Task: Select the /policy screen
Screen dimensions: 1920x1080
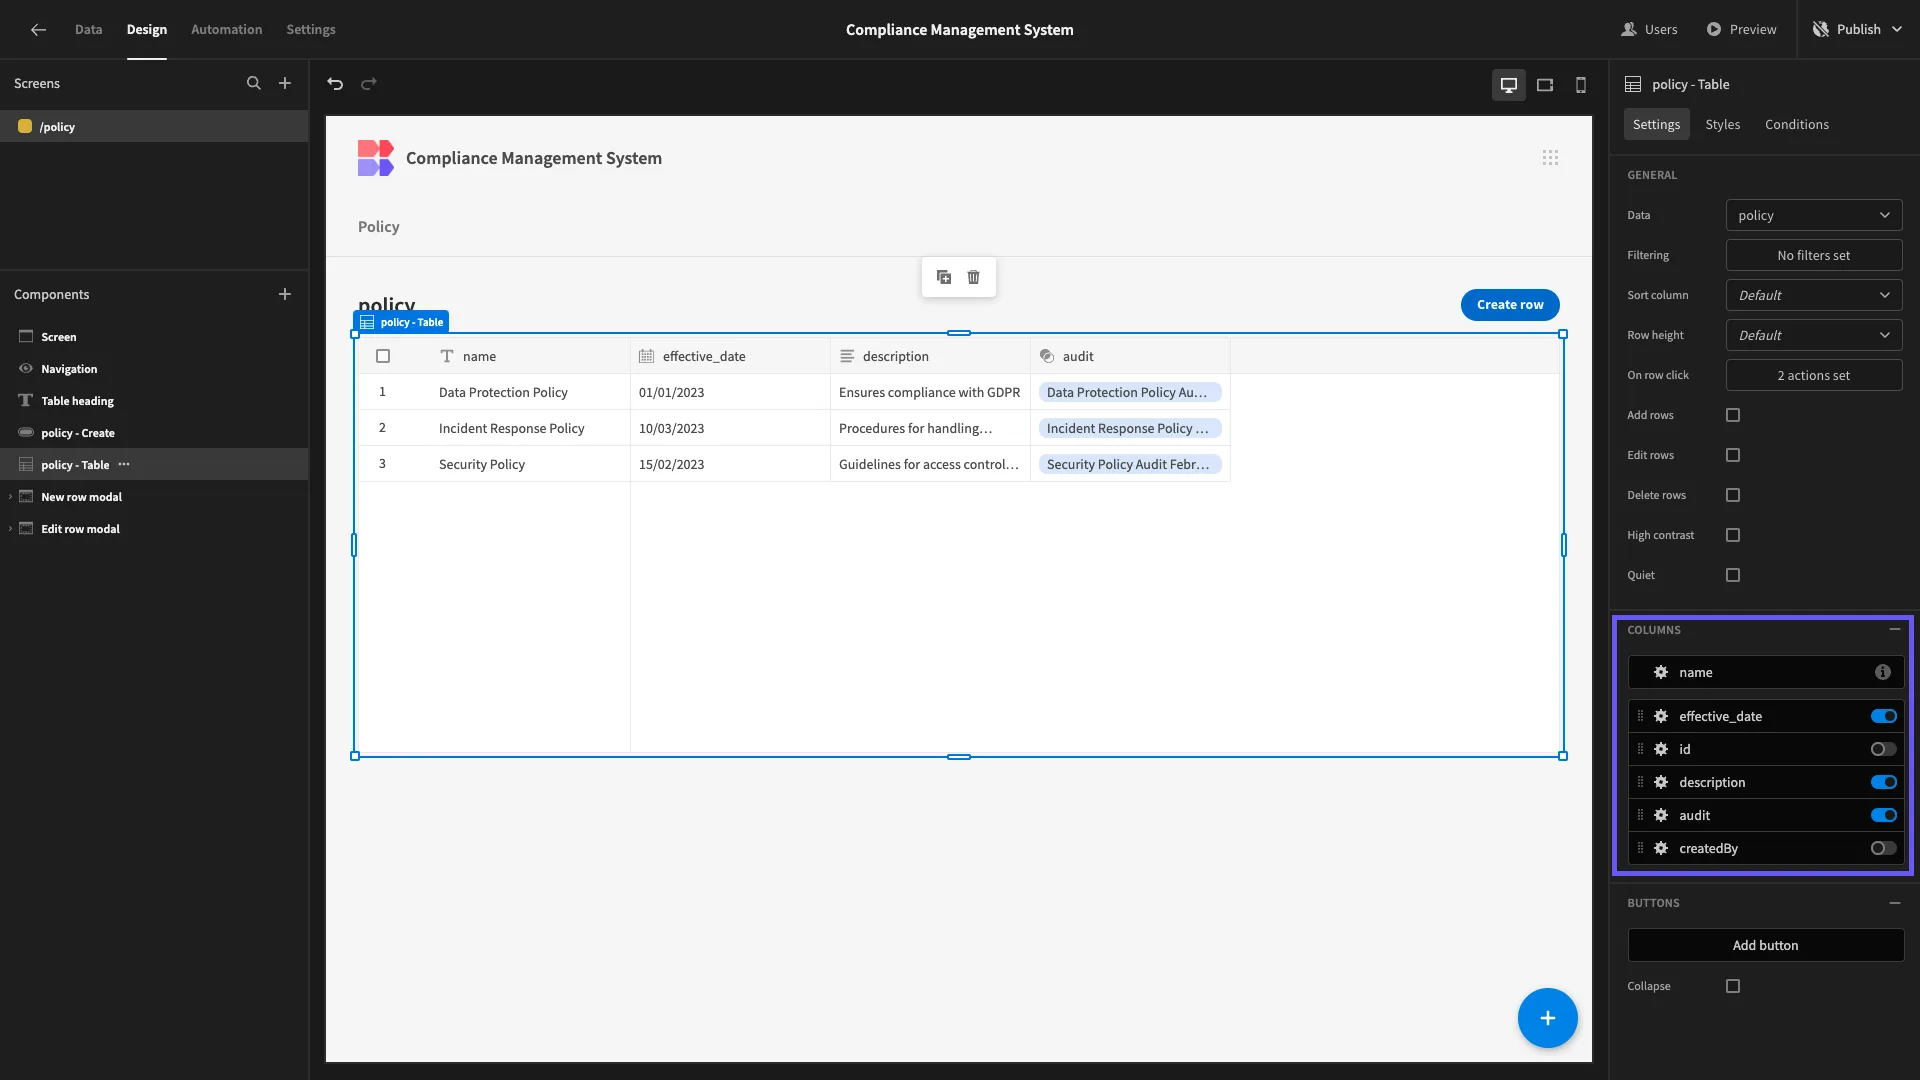Action: point(154,126)
